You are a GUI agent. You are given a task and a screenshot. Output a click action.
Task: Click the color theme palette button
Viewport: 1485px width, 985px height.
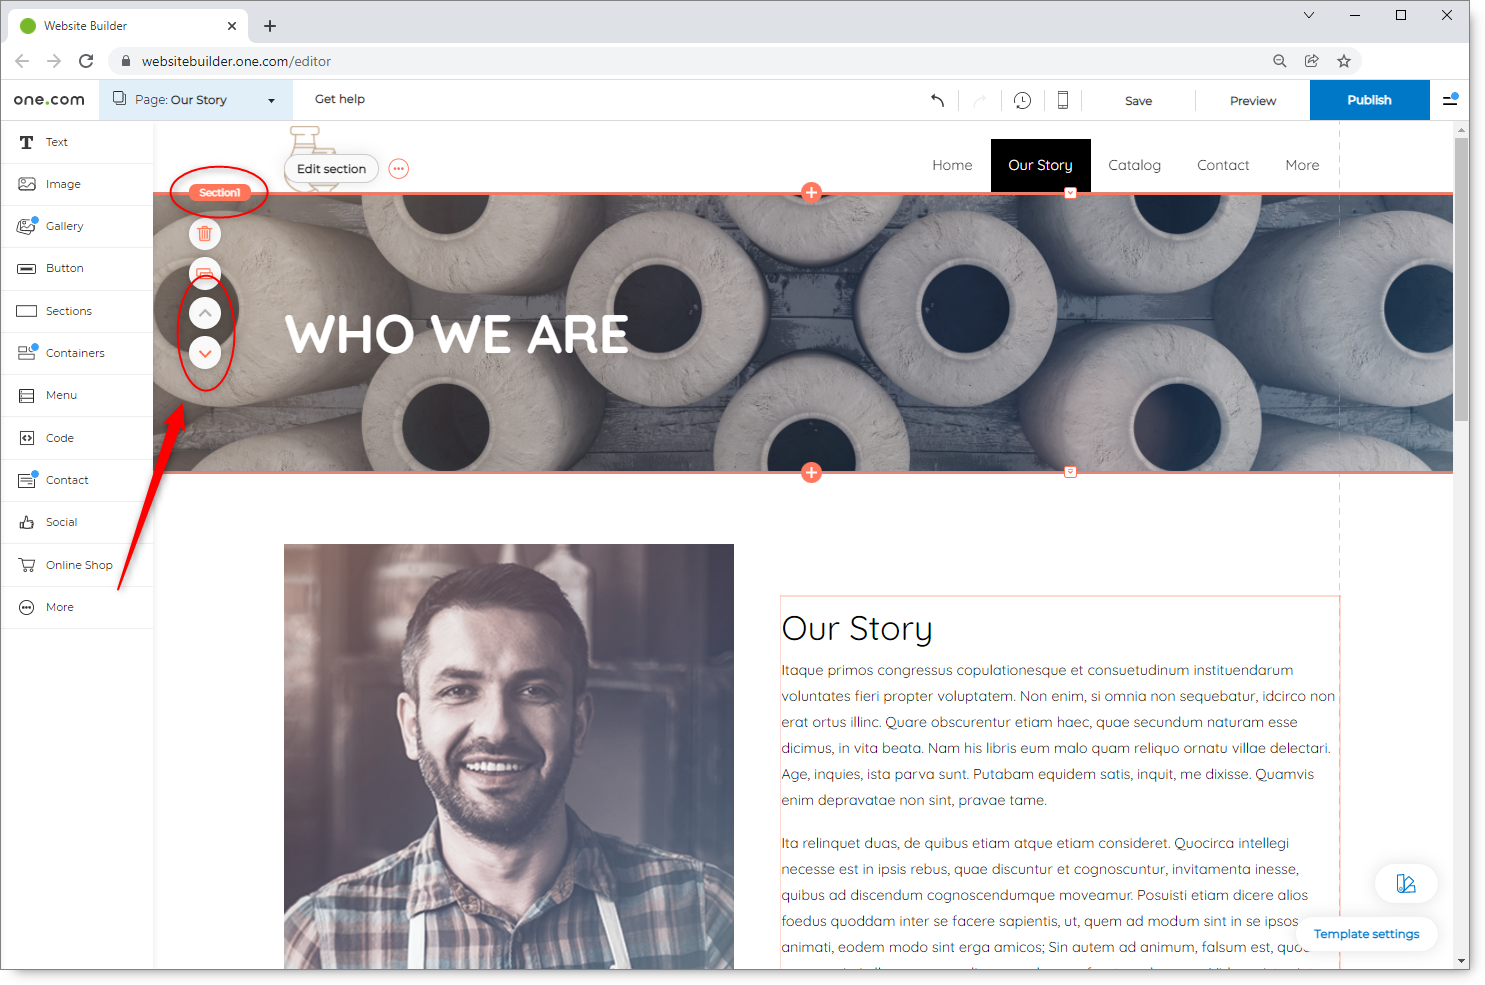click(x=1406, y=883)
